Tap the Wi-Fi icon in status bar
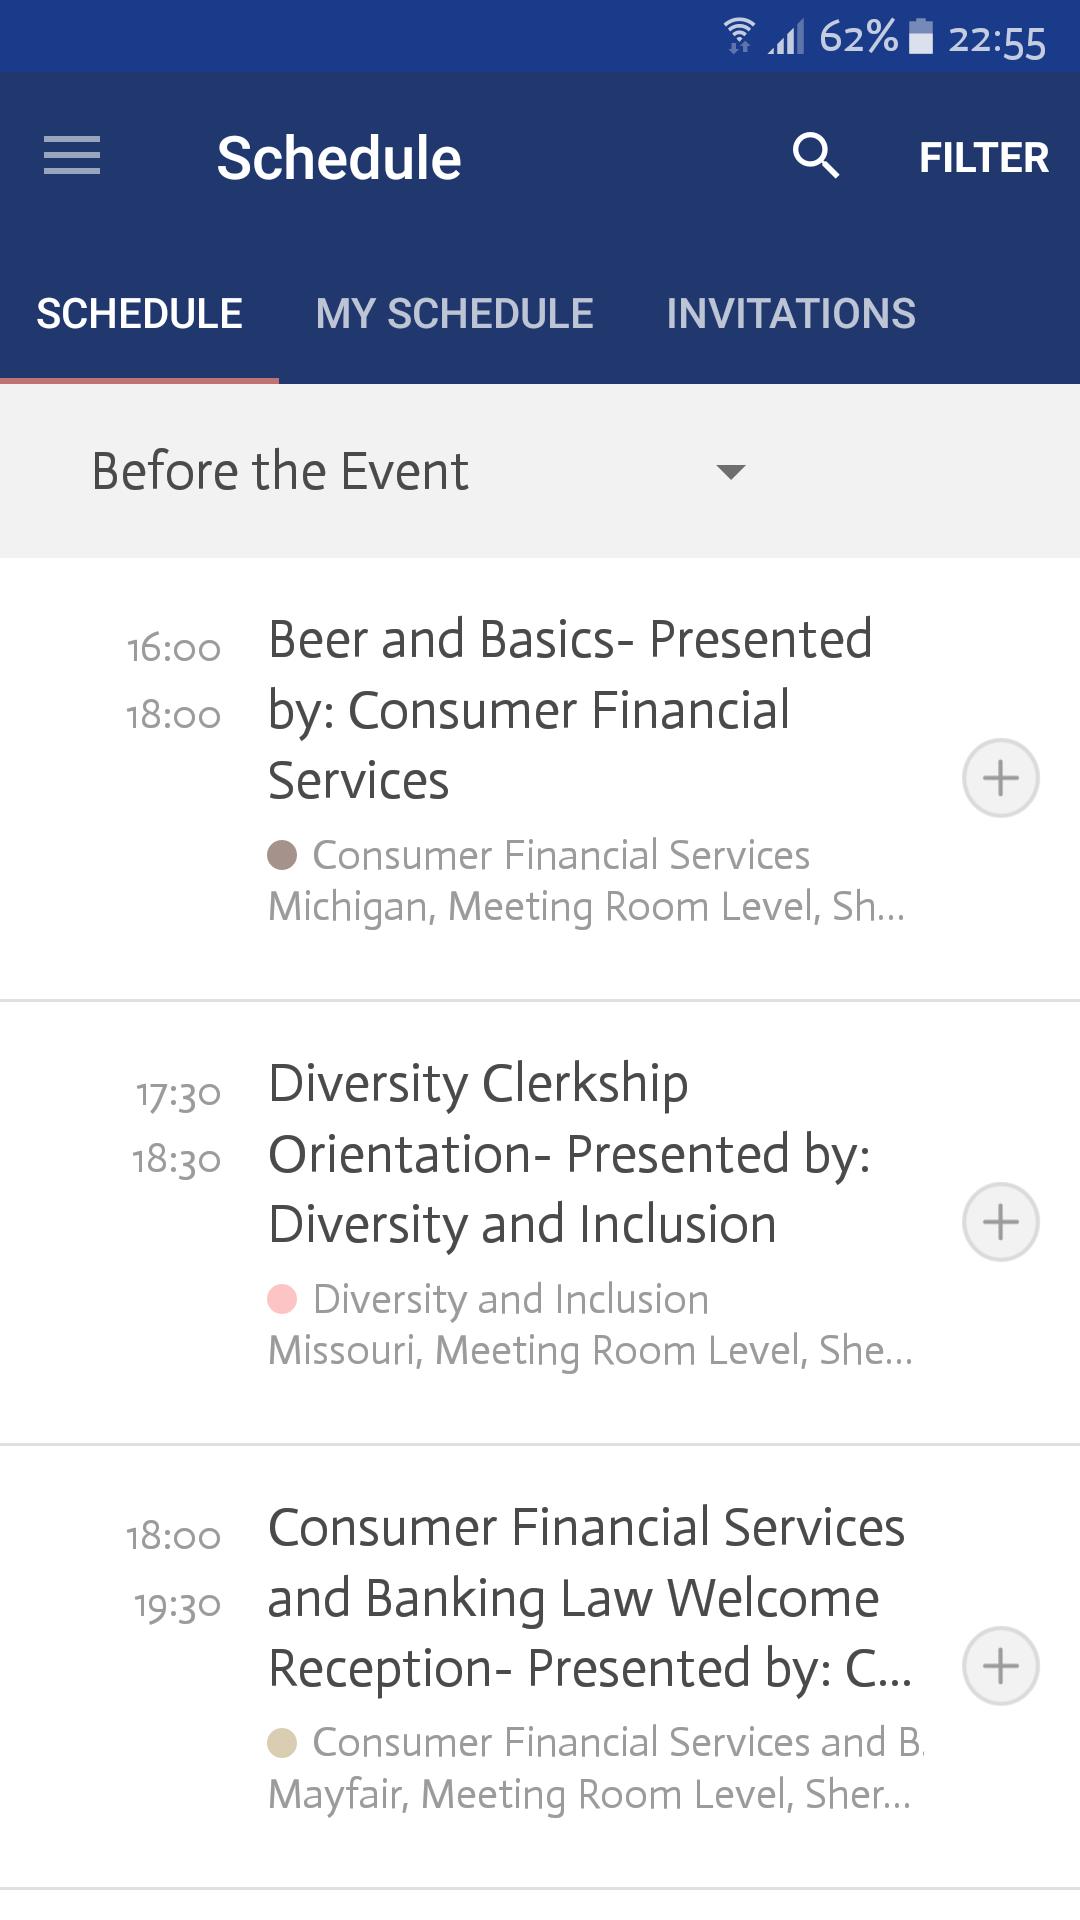 coord(738,33)
